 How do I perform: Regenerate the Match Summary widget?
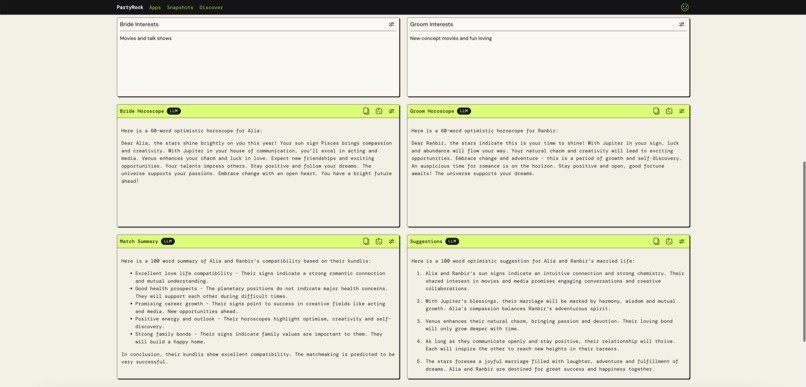379,241
